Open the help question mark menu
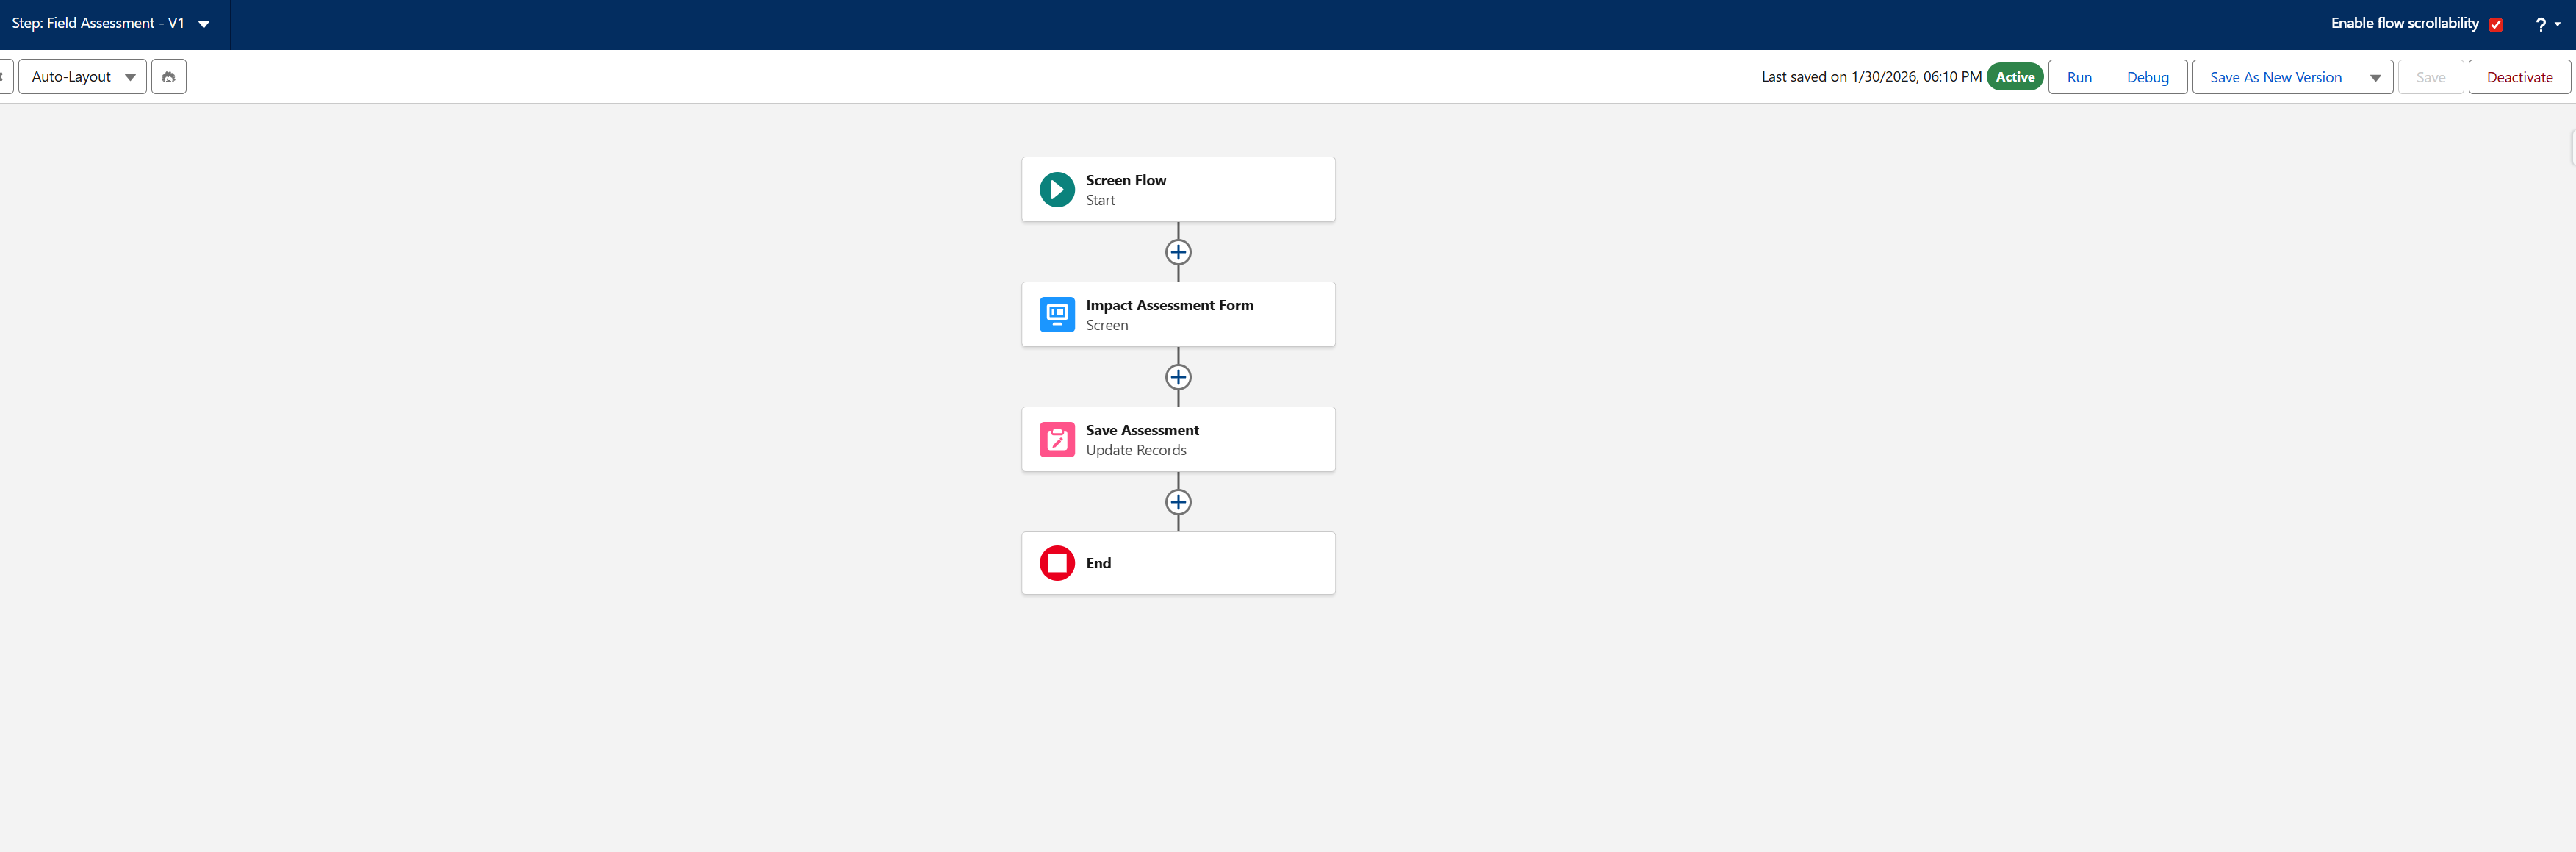The image size is (2576, 852). [x=2546, y=24]
